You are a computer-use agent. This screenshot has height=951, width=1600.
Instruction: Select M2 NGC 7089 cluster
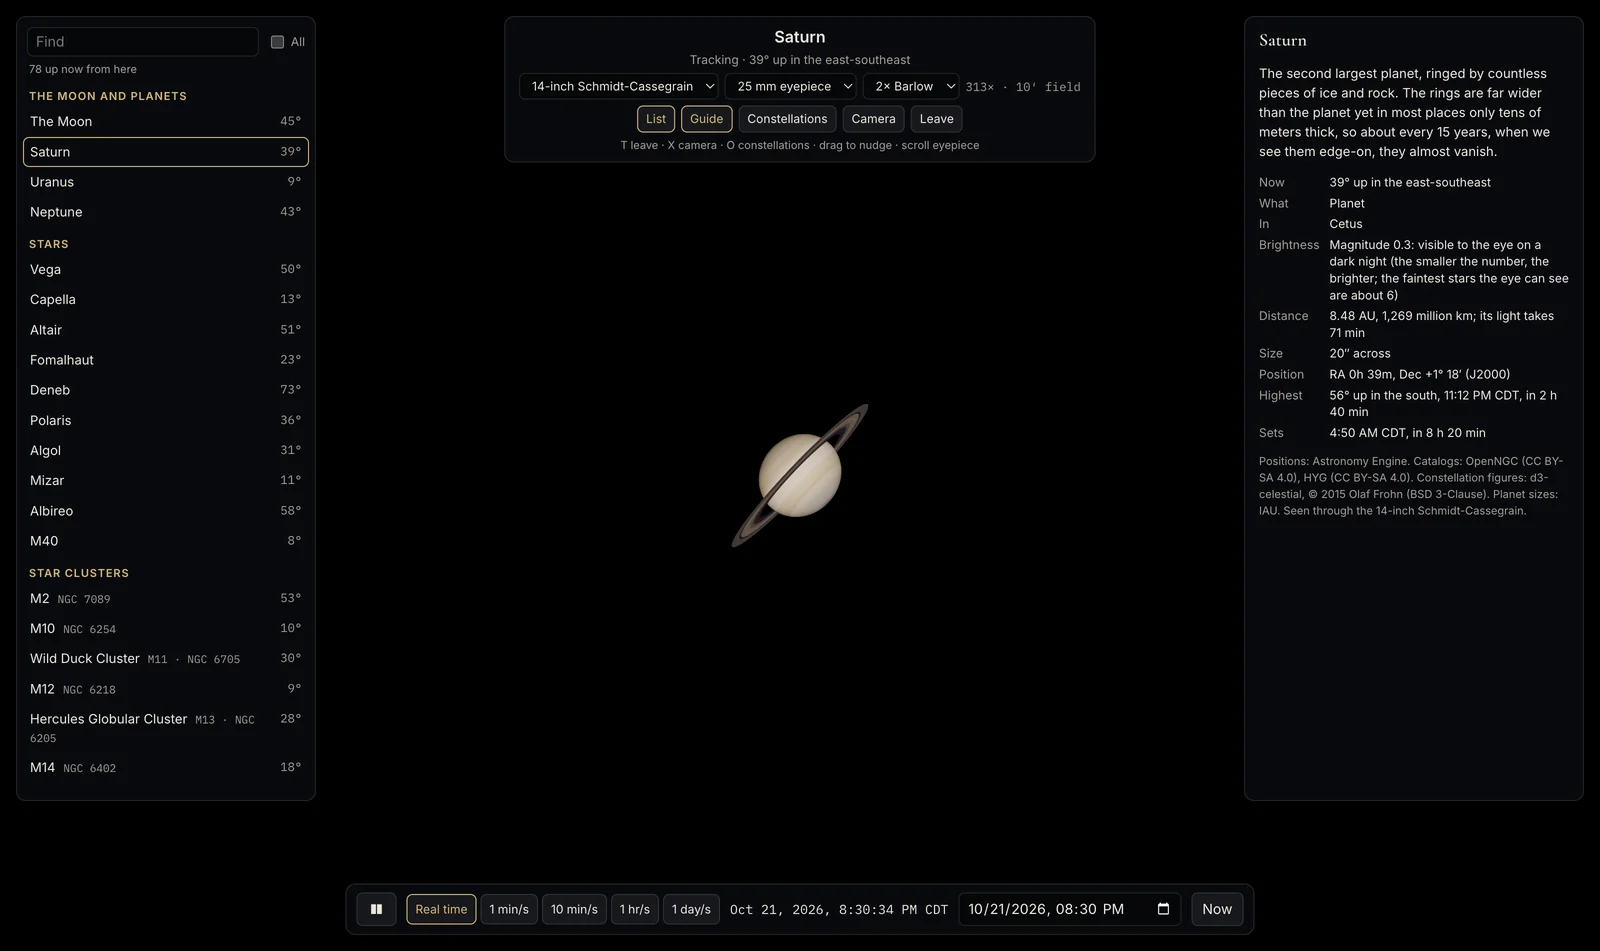[166, 598]
